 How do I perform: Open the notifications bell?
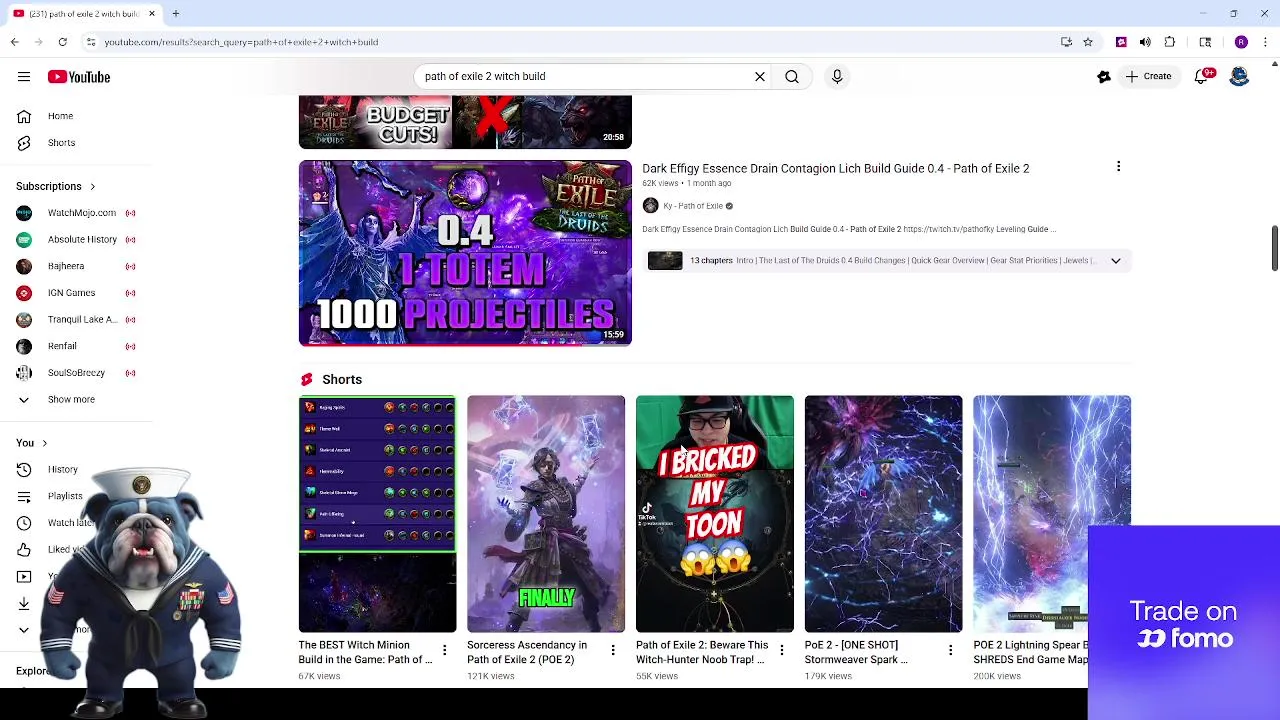tap(1203, 77)
